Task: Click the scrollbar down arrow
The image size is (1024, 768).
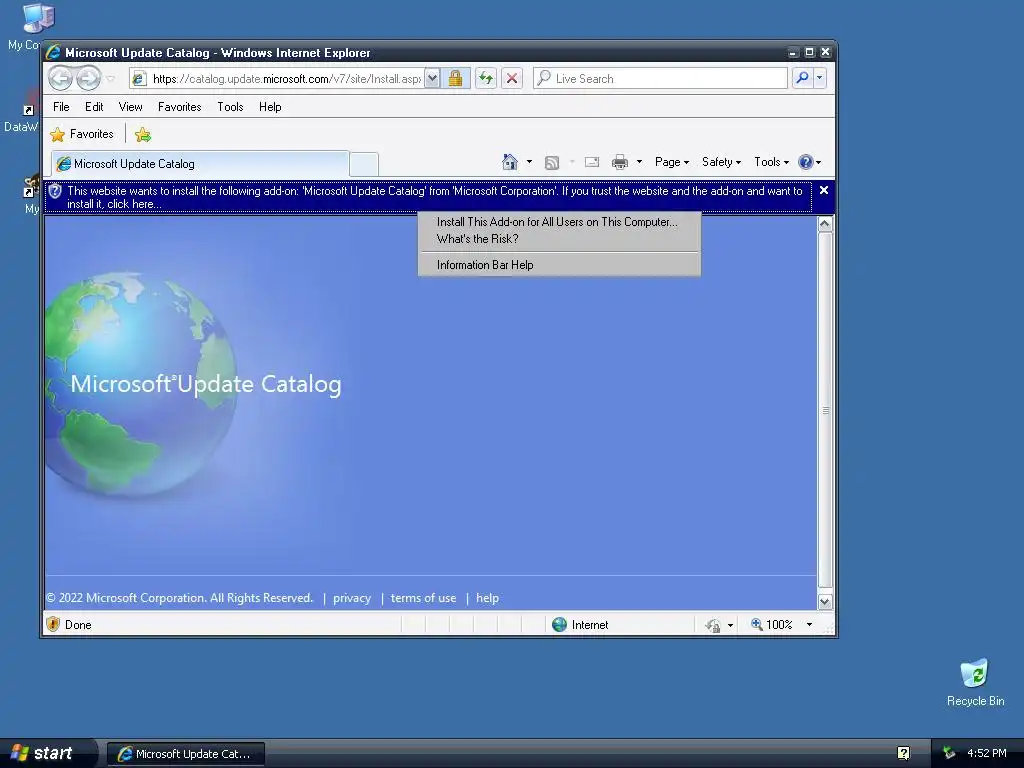Action: point(825,601)
